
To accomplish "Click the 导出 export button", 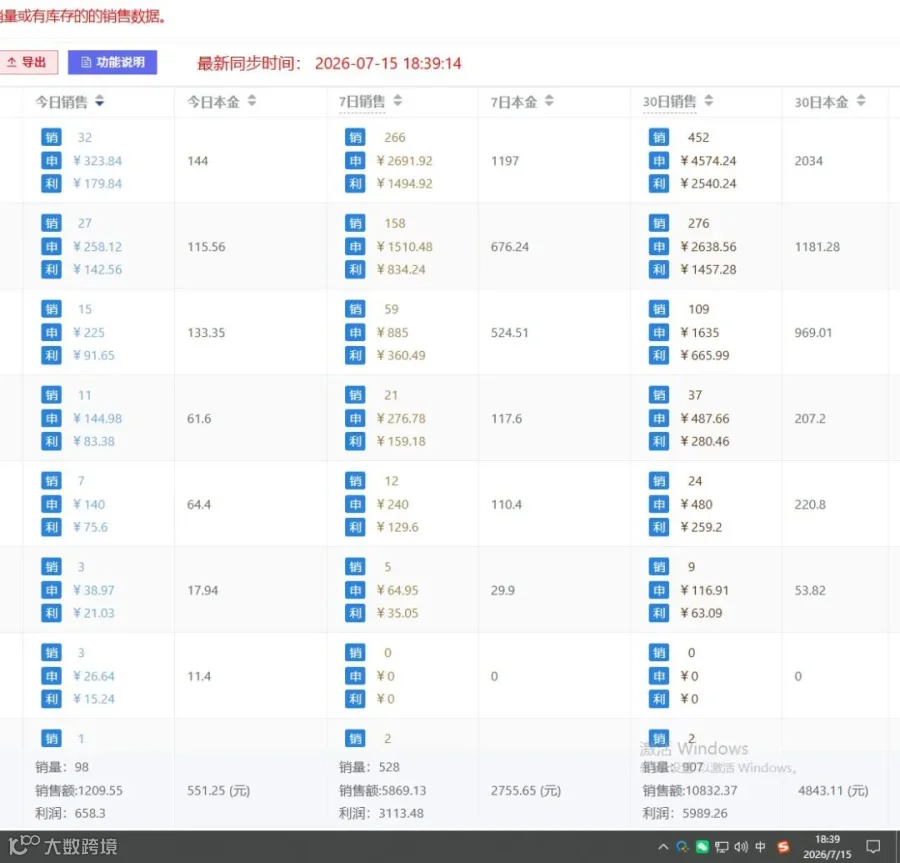I will (28, 63).
